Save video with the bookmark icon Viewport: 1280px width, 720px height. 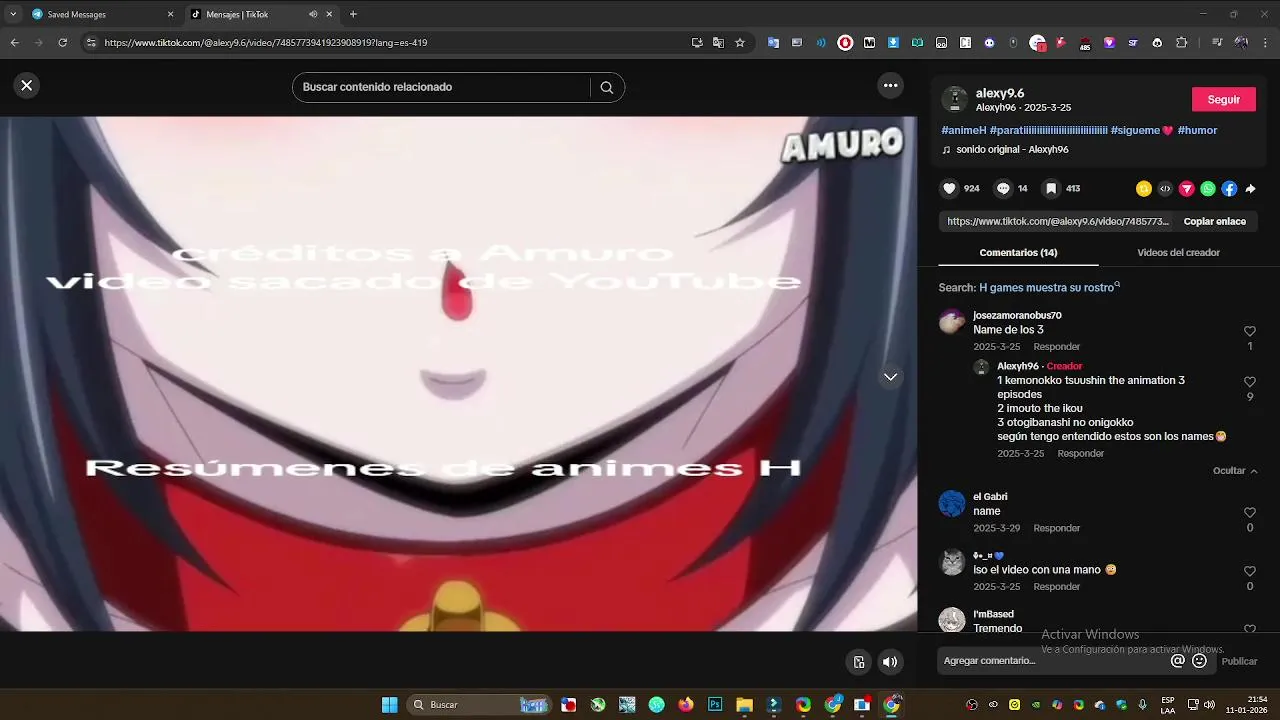(1051, 188)
